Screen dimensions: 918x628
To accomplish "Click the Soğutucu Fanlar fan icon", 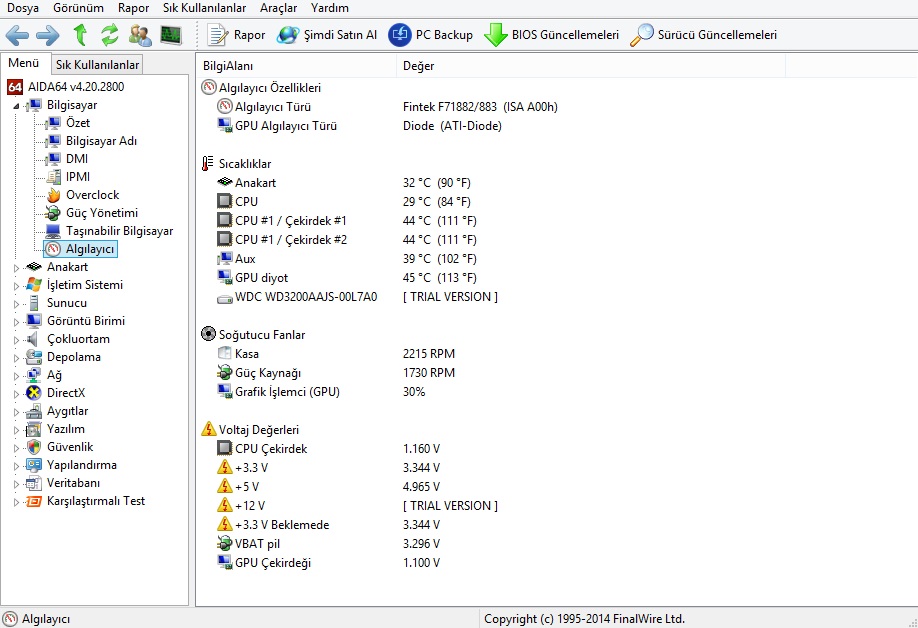I will tap(208, 334).
